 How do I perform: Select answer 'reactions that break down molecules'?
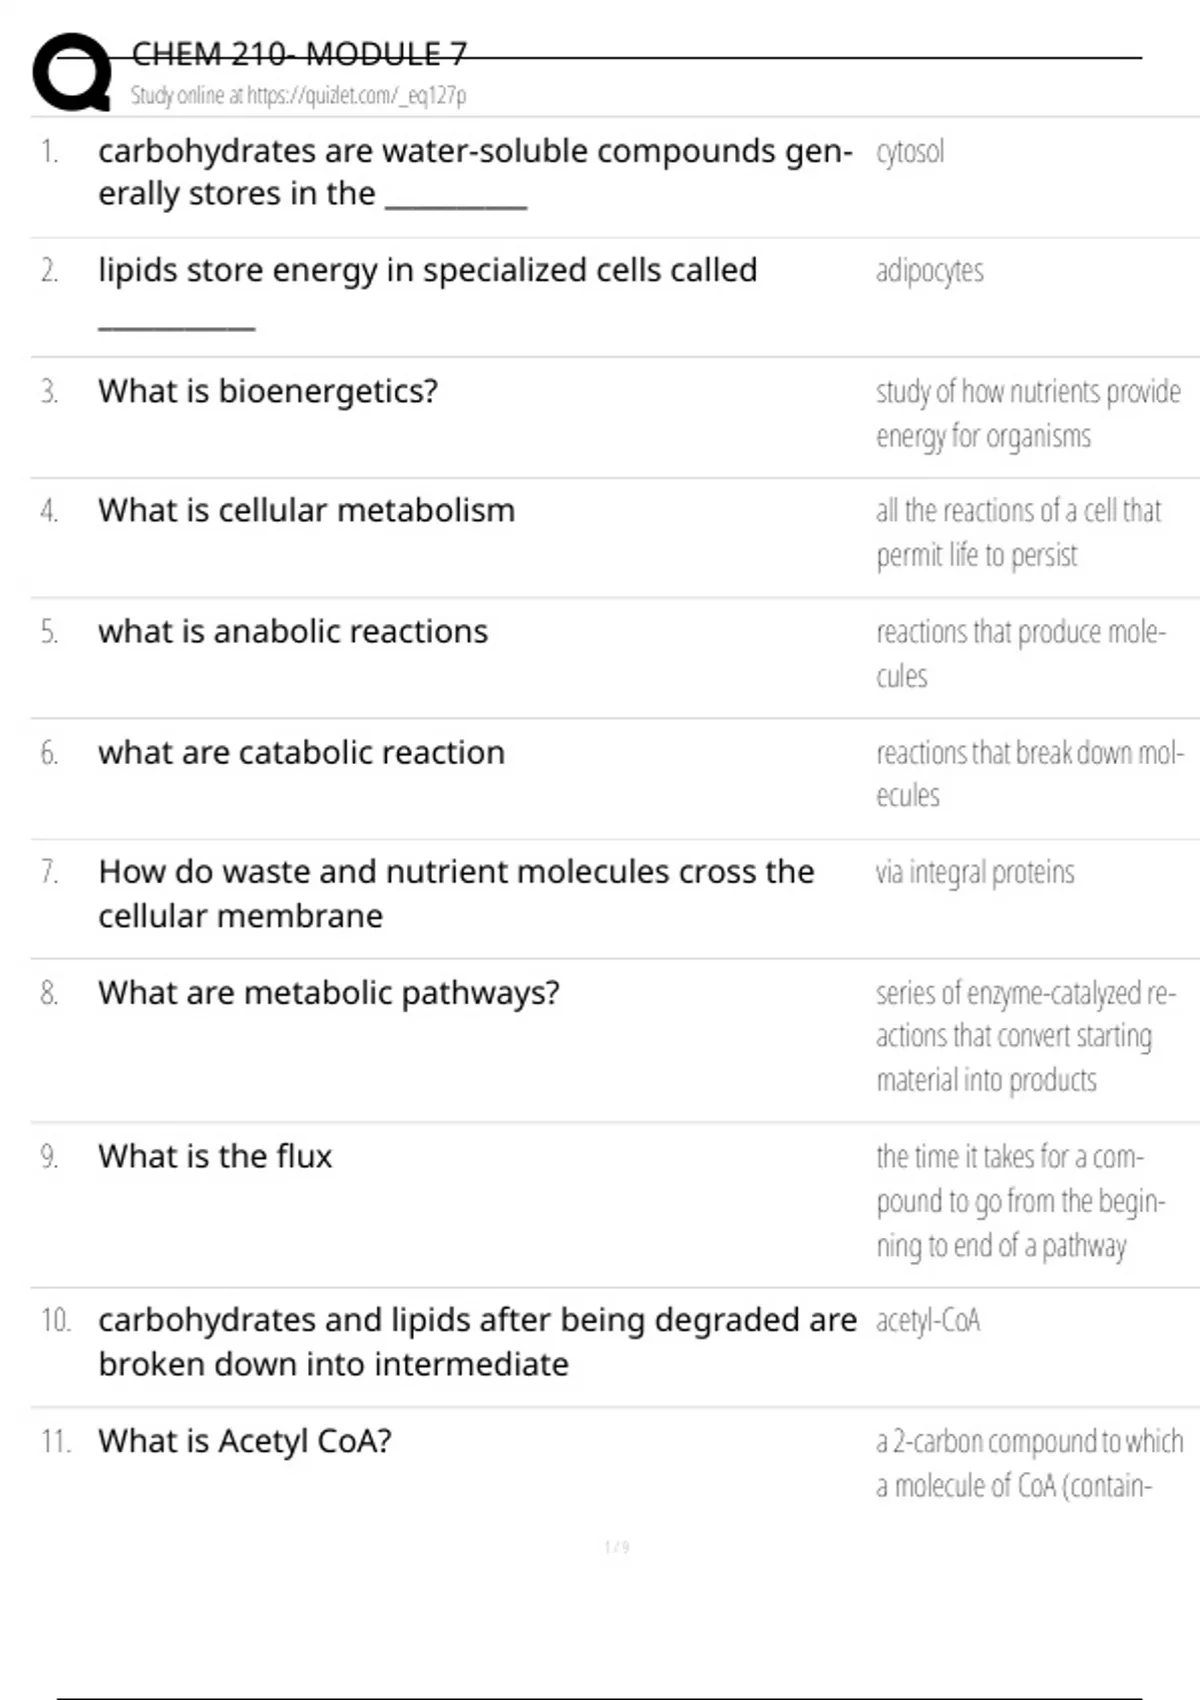(1029, 774)
